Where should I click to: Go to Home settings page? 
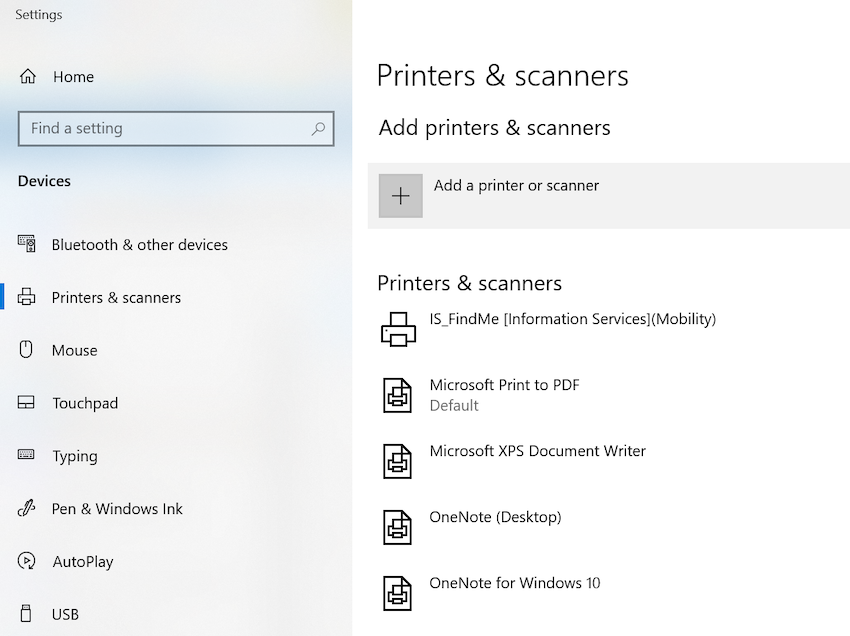click(x=73, y=77)
